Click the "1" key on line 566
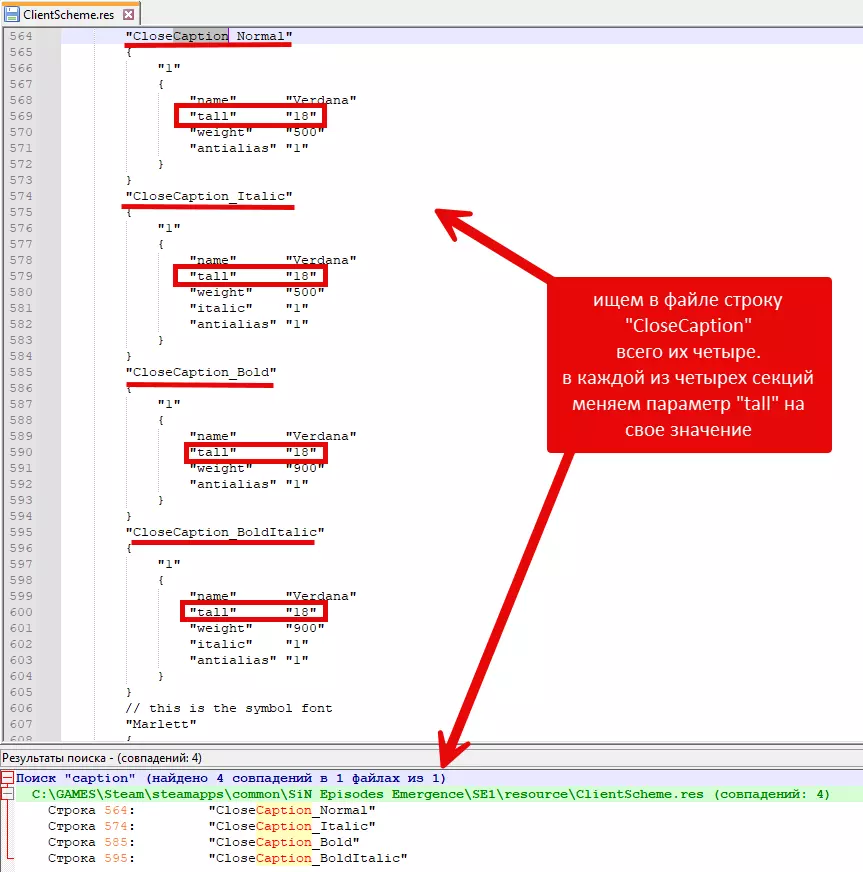The width and height of the screenshot is (863, 872). coord(169,68)
